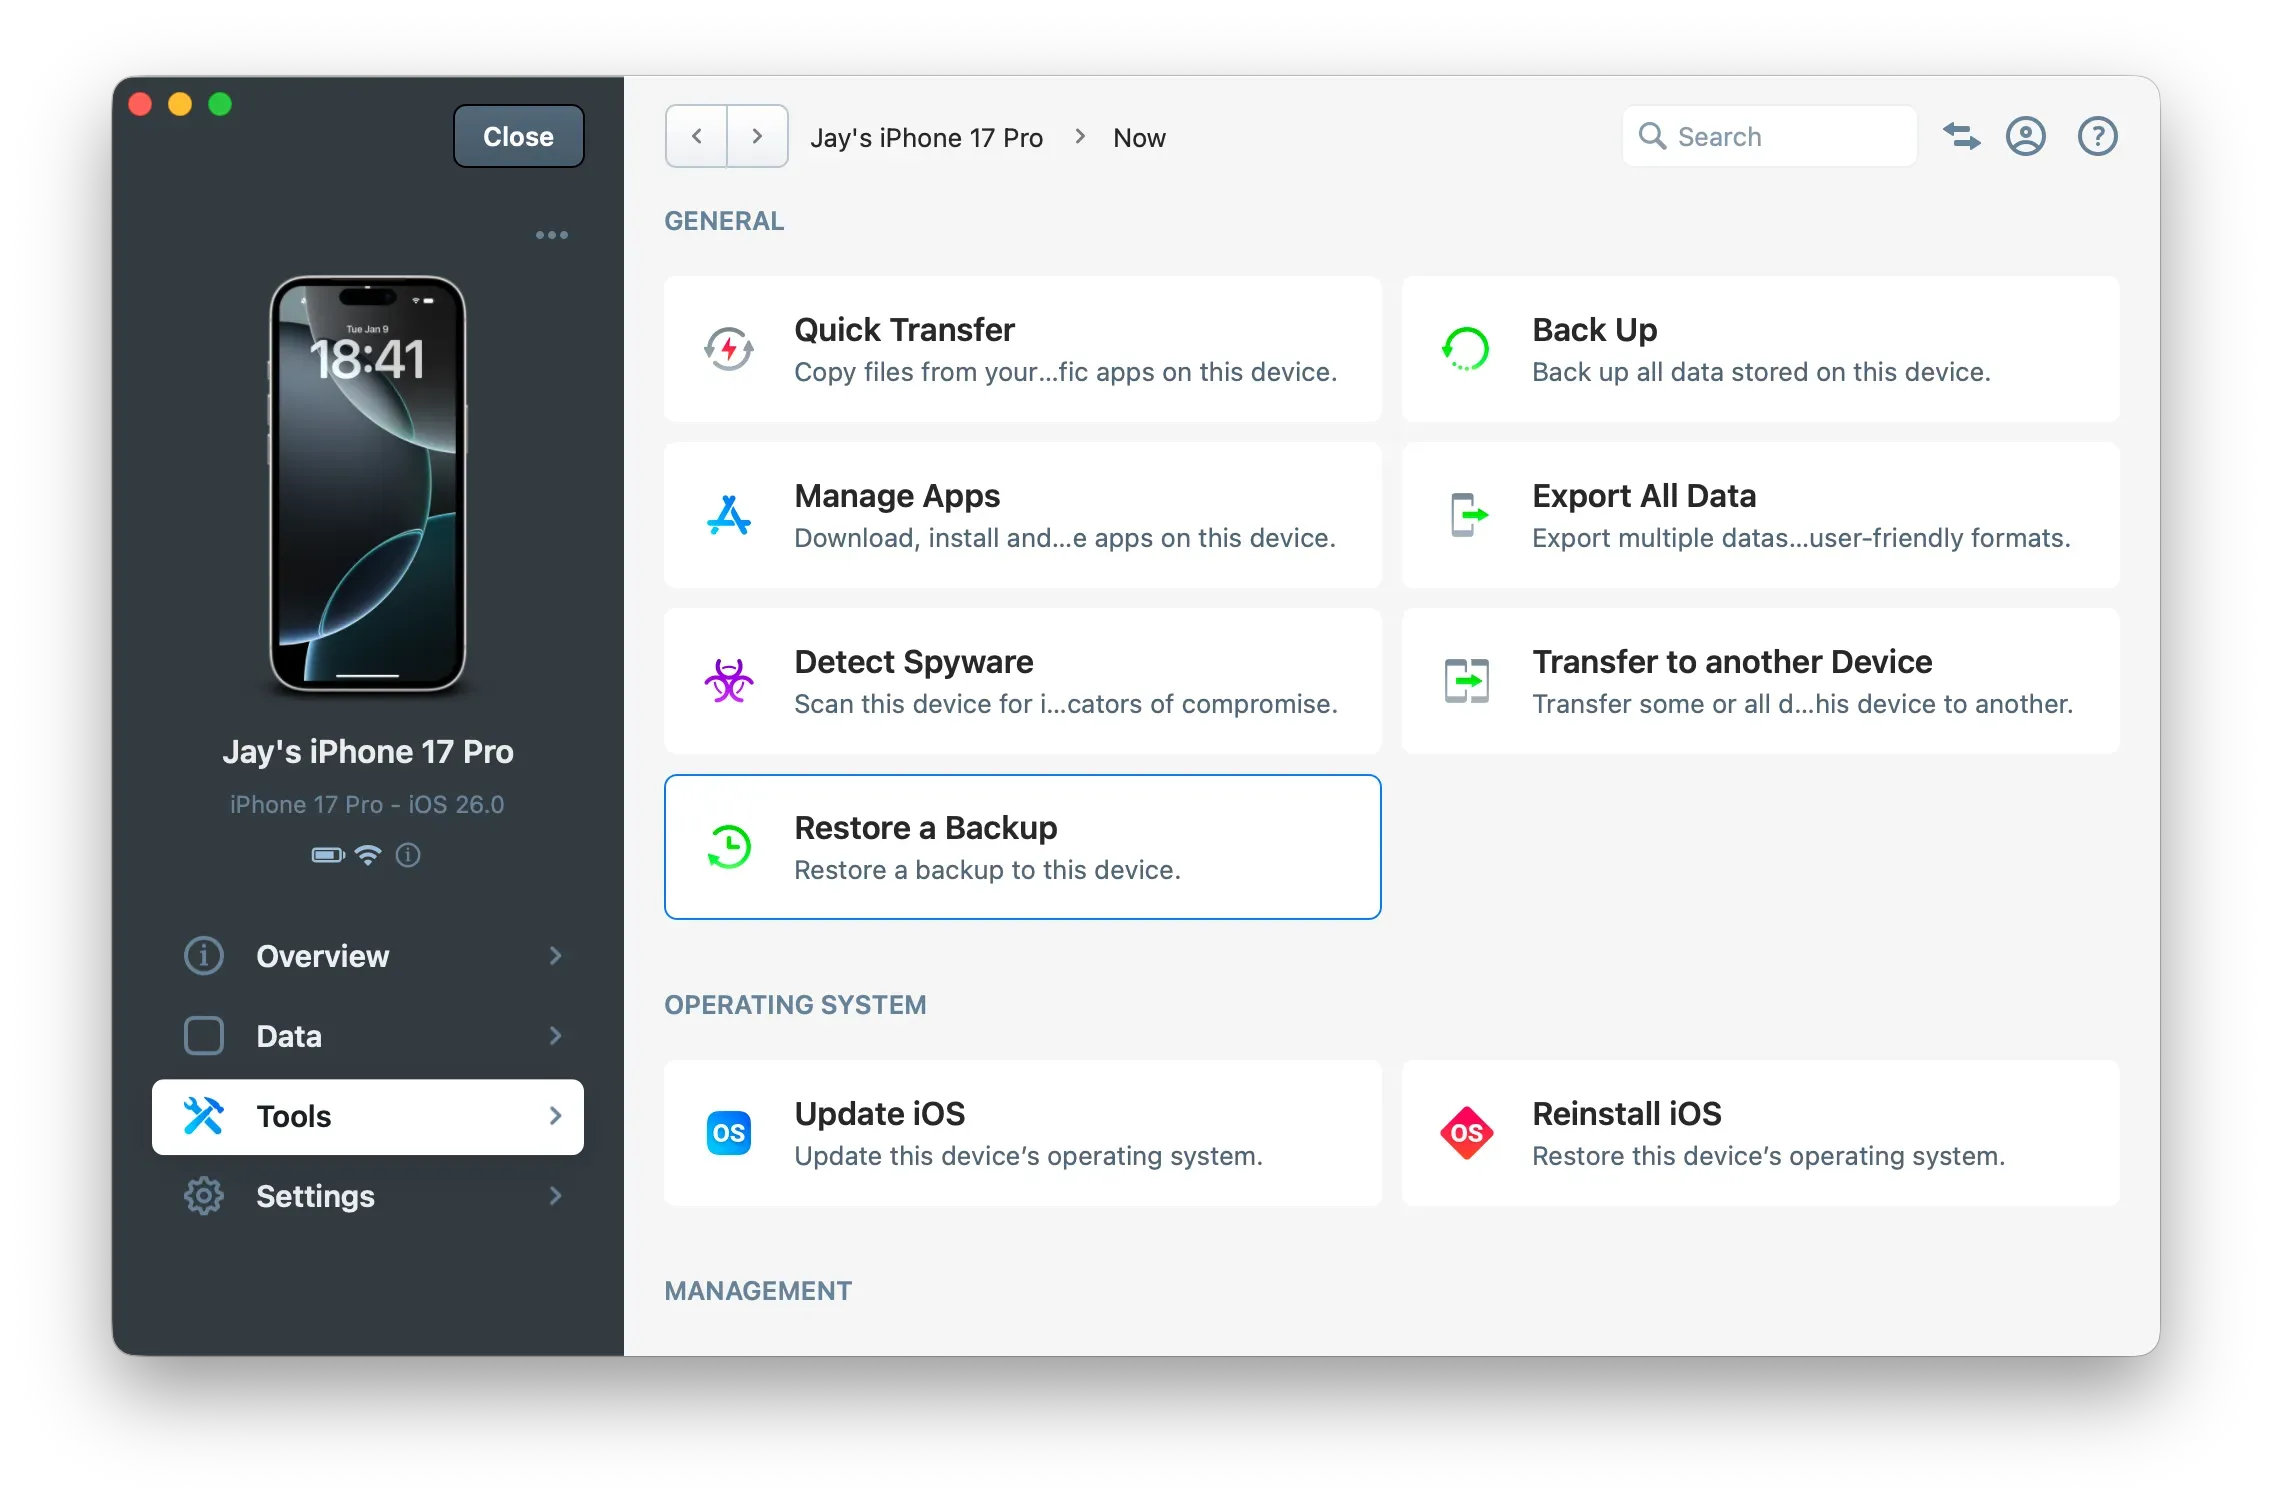The image size is (2272, 1504).
Task: Open the Export All Data tool
Action: click(1760, 515)
